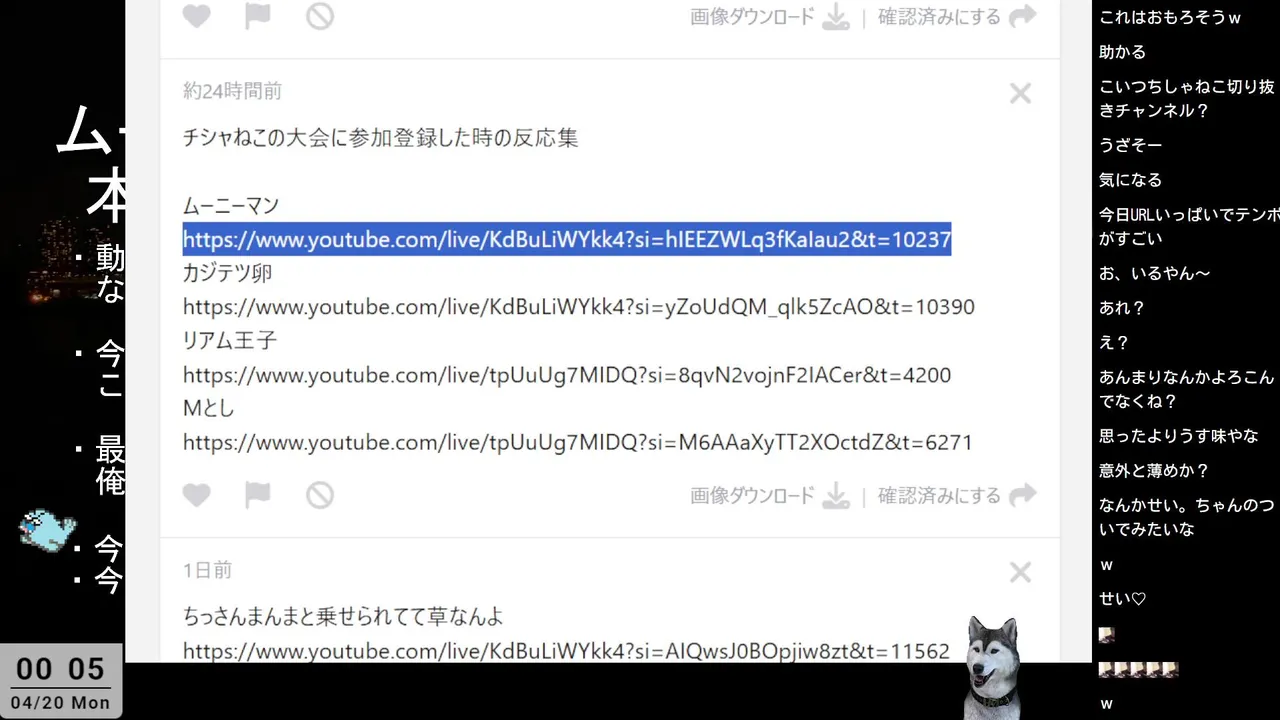This screenshot has width=1280, height=720.
Task: Download icon under the チシャねこの大会 post
Action: point(836,496)
